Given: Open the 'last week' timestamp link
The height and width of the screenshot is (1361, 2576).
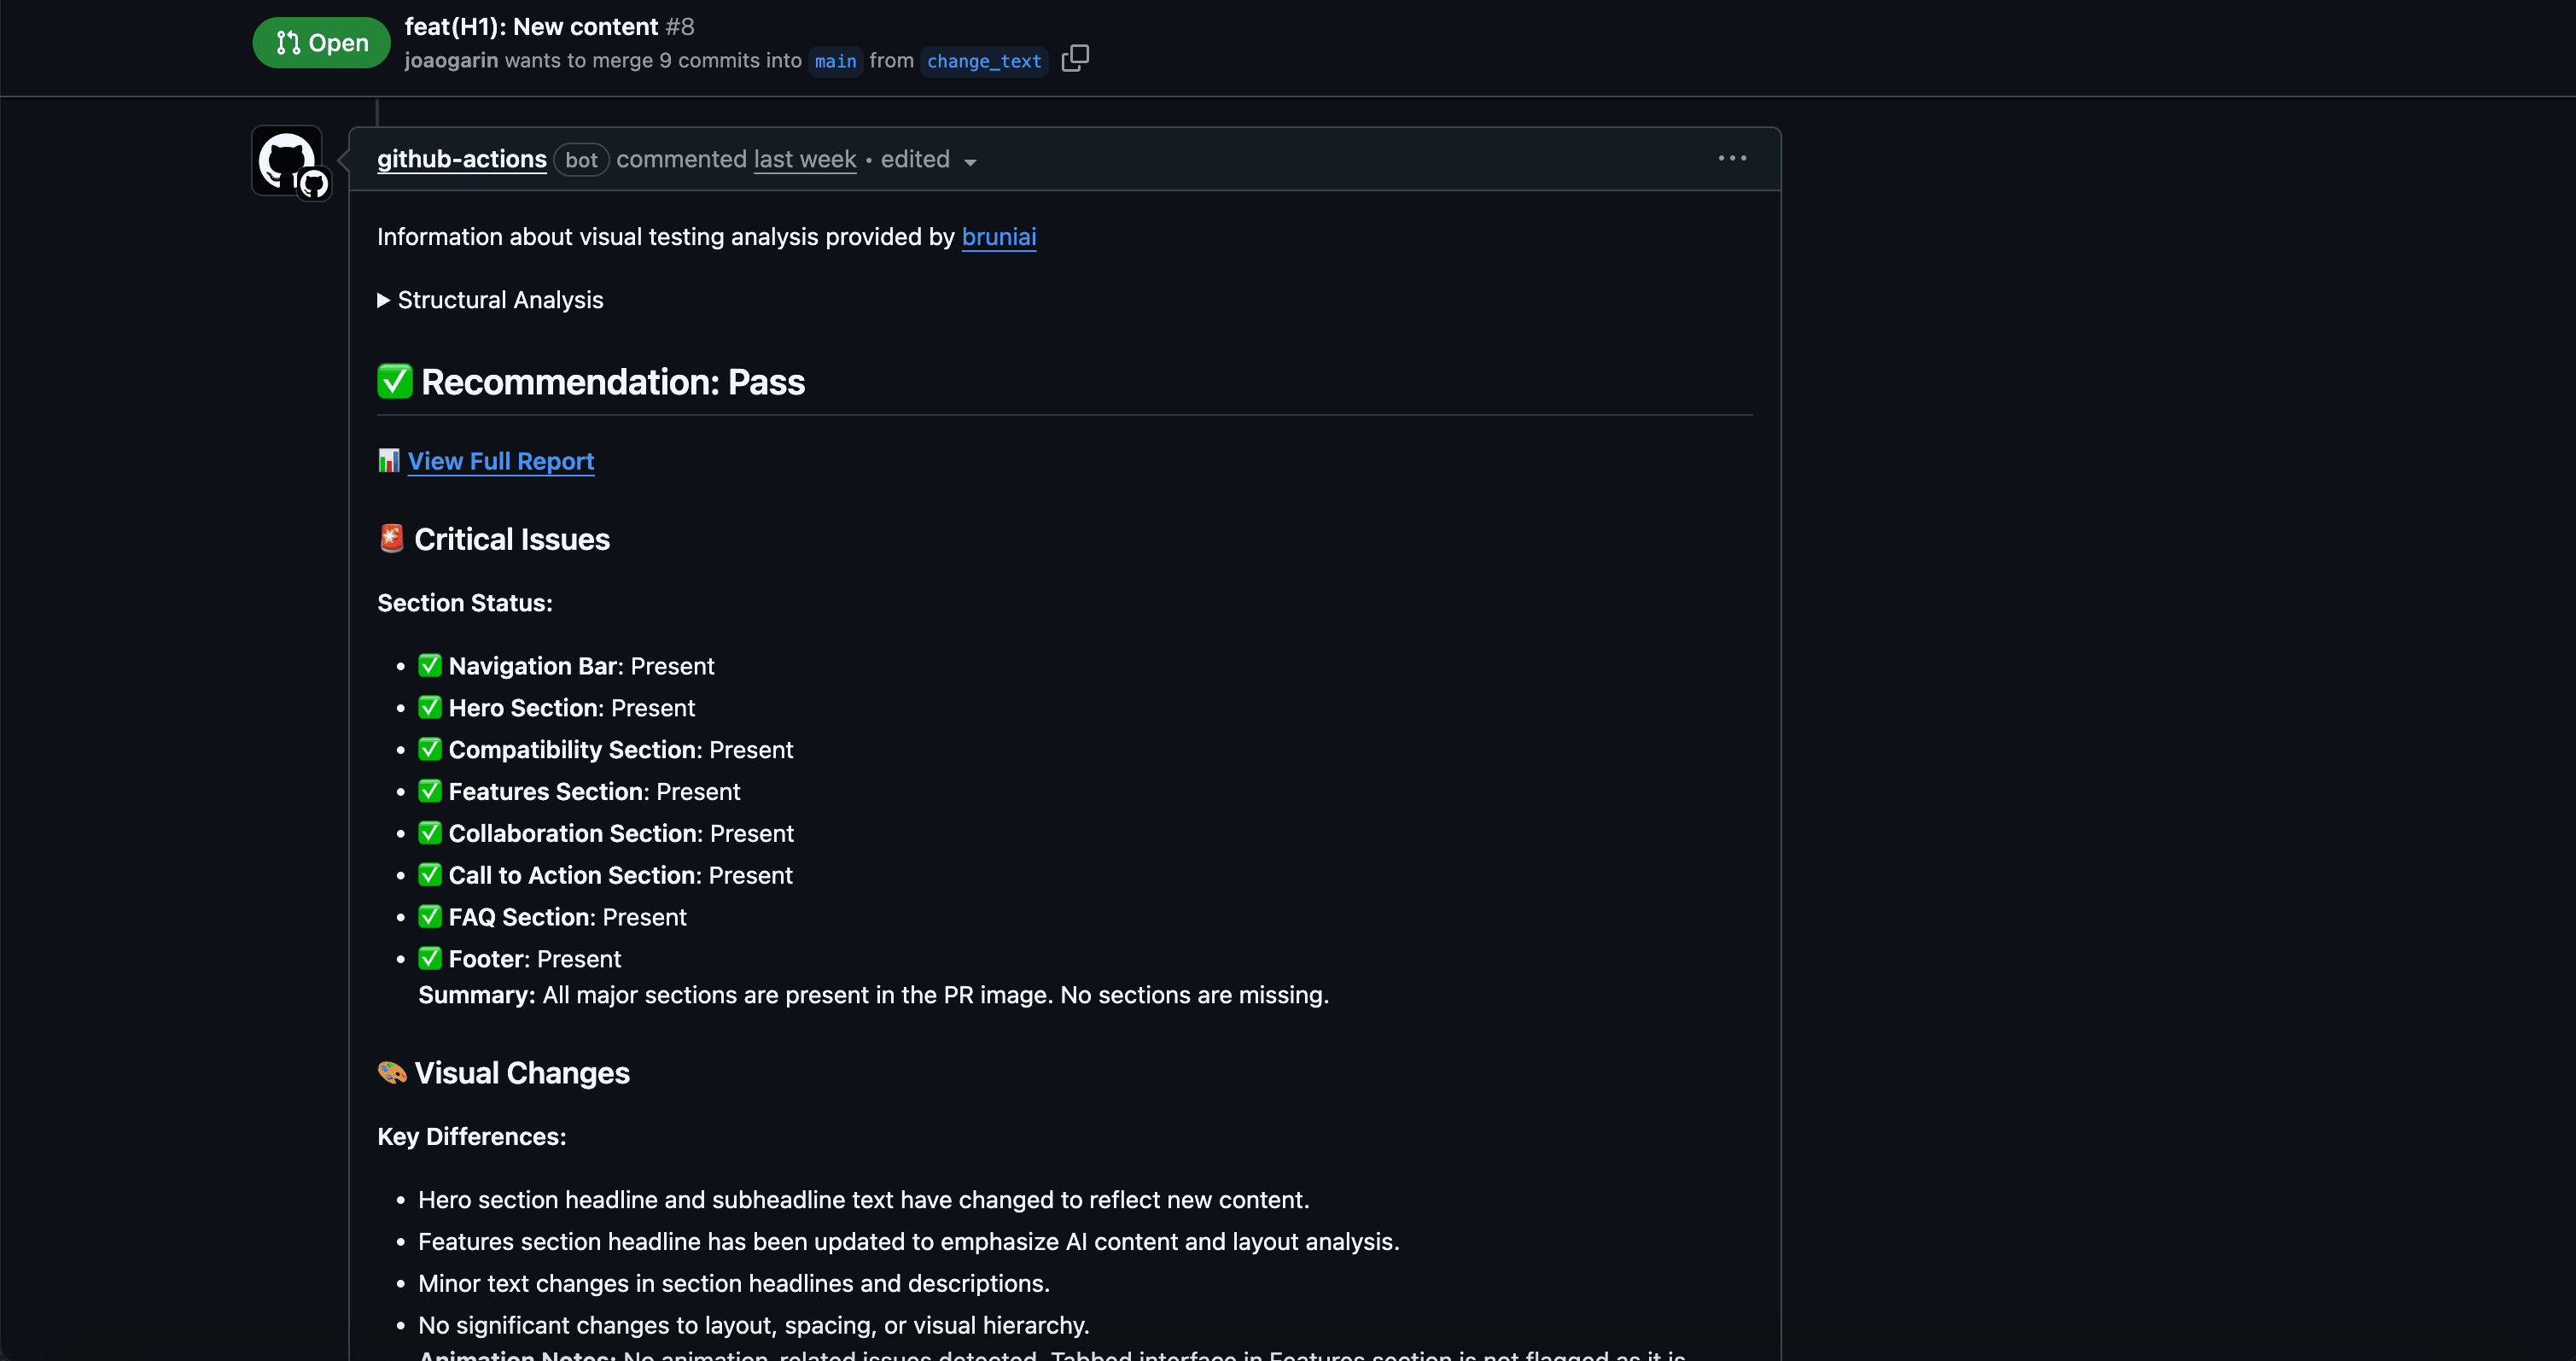Looking at the screenshot, I should pyautogui.click(x=804, y=159).
